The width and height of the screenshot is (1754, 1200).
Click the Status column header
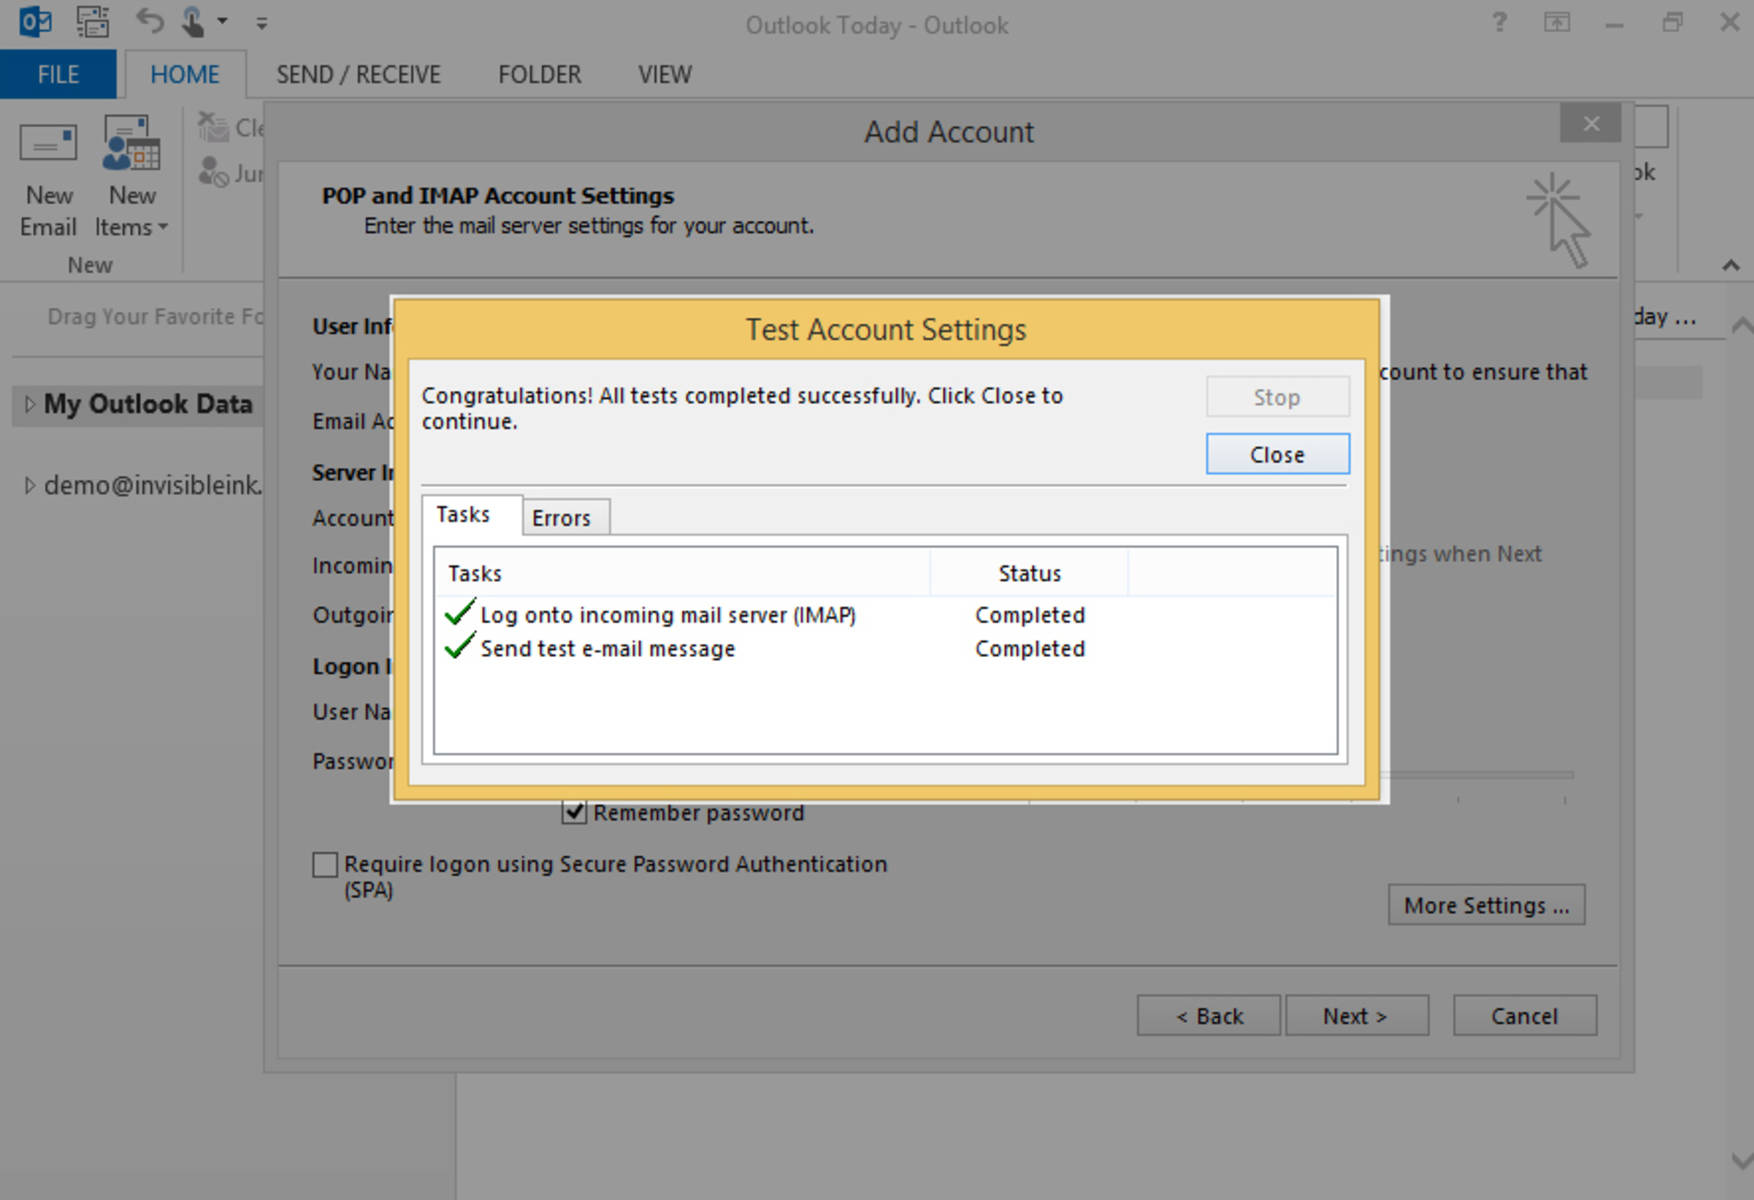pos(1029,573)
